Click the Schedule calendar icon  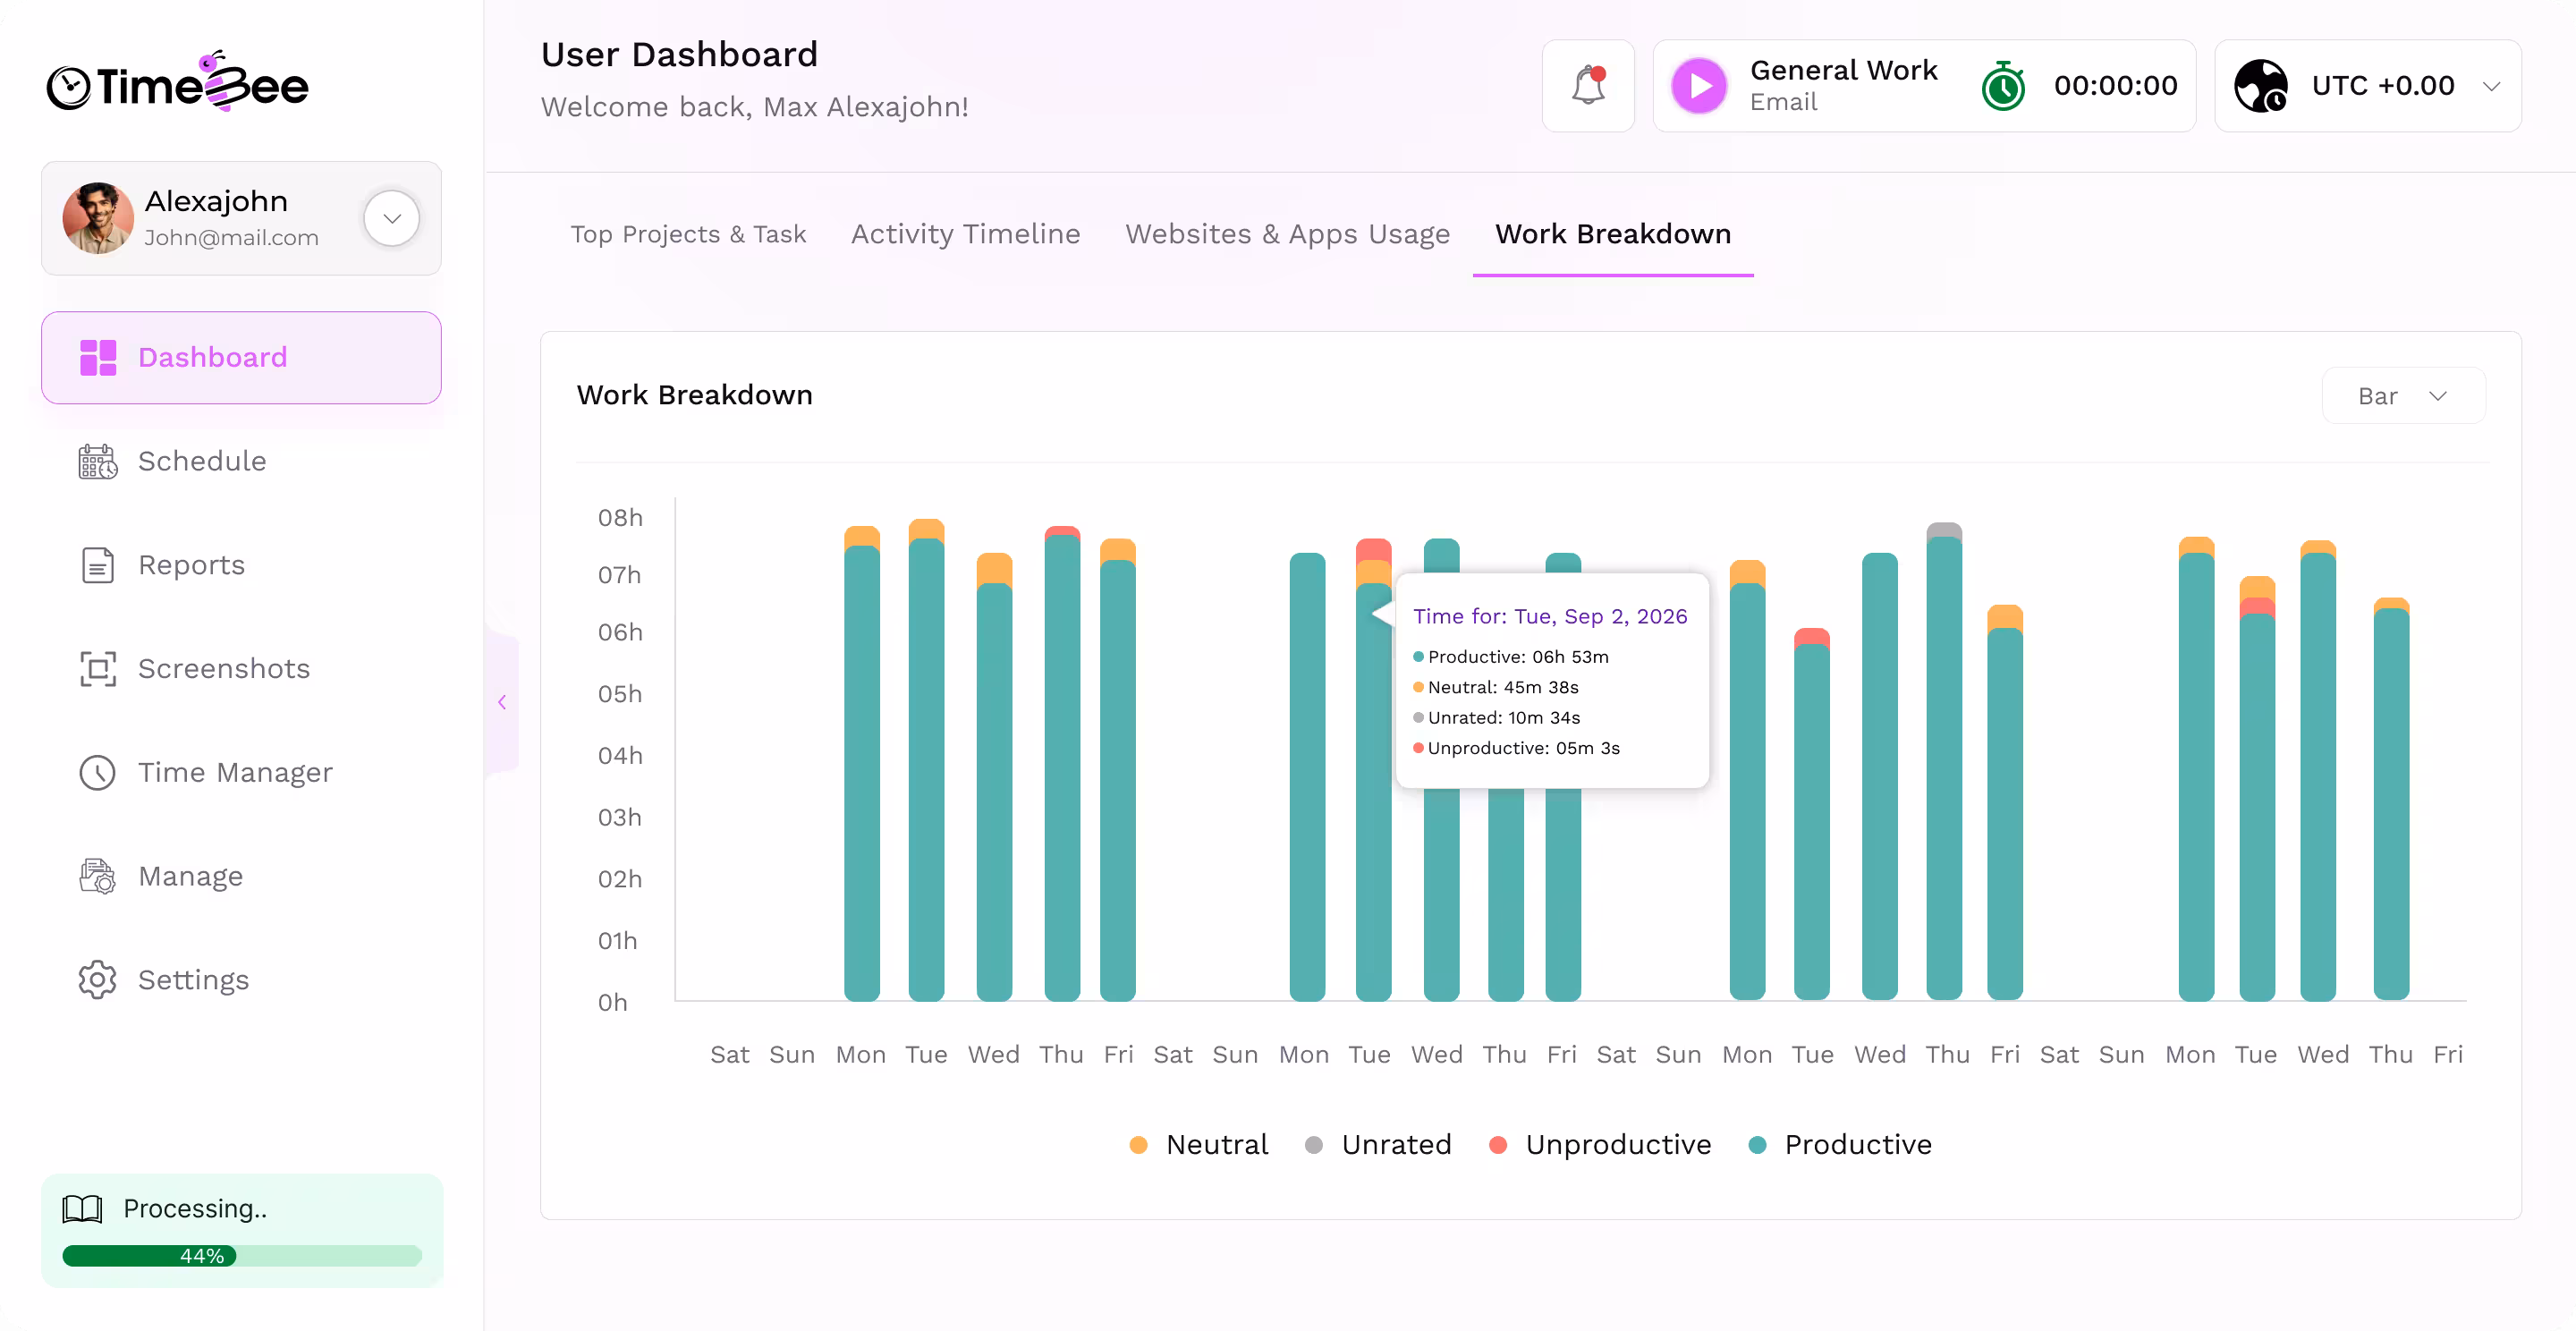tap(98, 461)
